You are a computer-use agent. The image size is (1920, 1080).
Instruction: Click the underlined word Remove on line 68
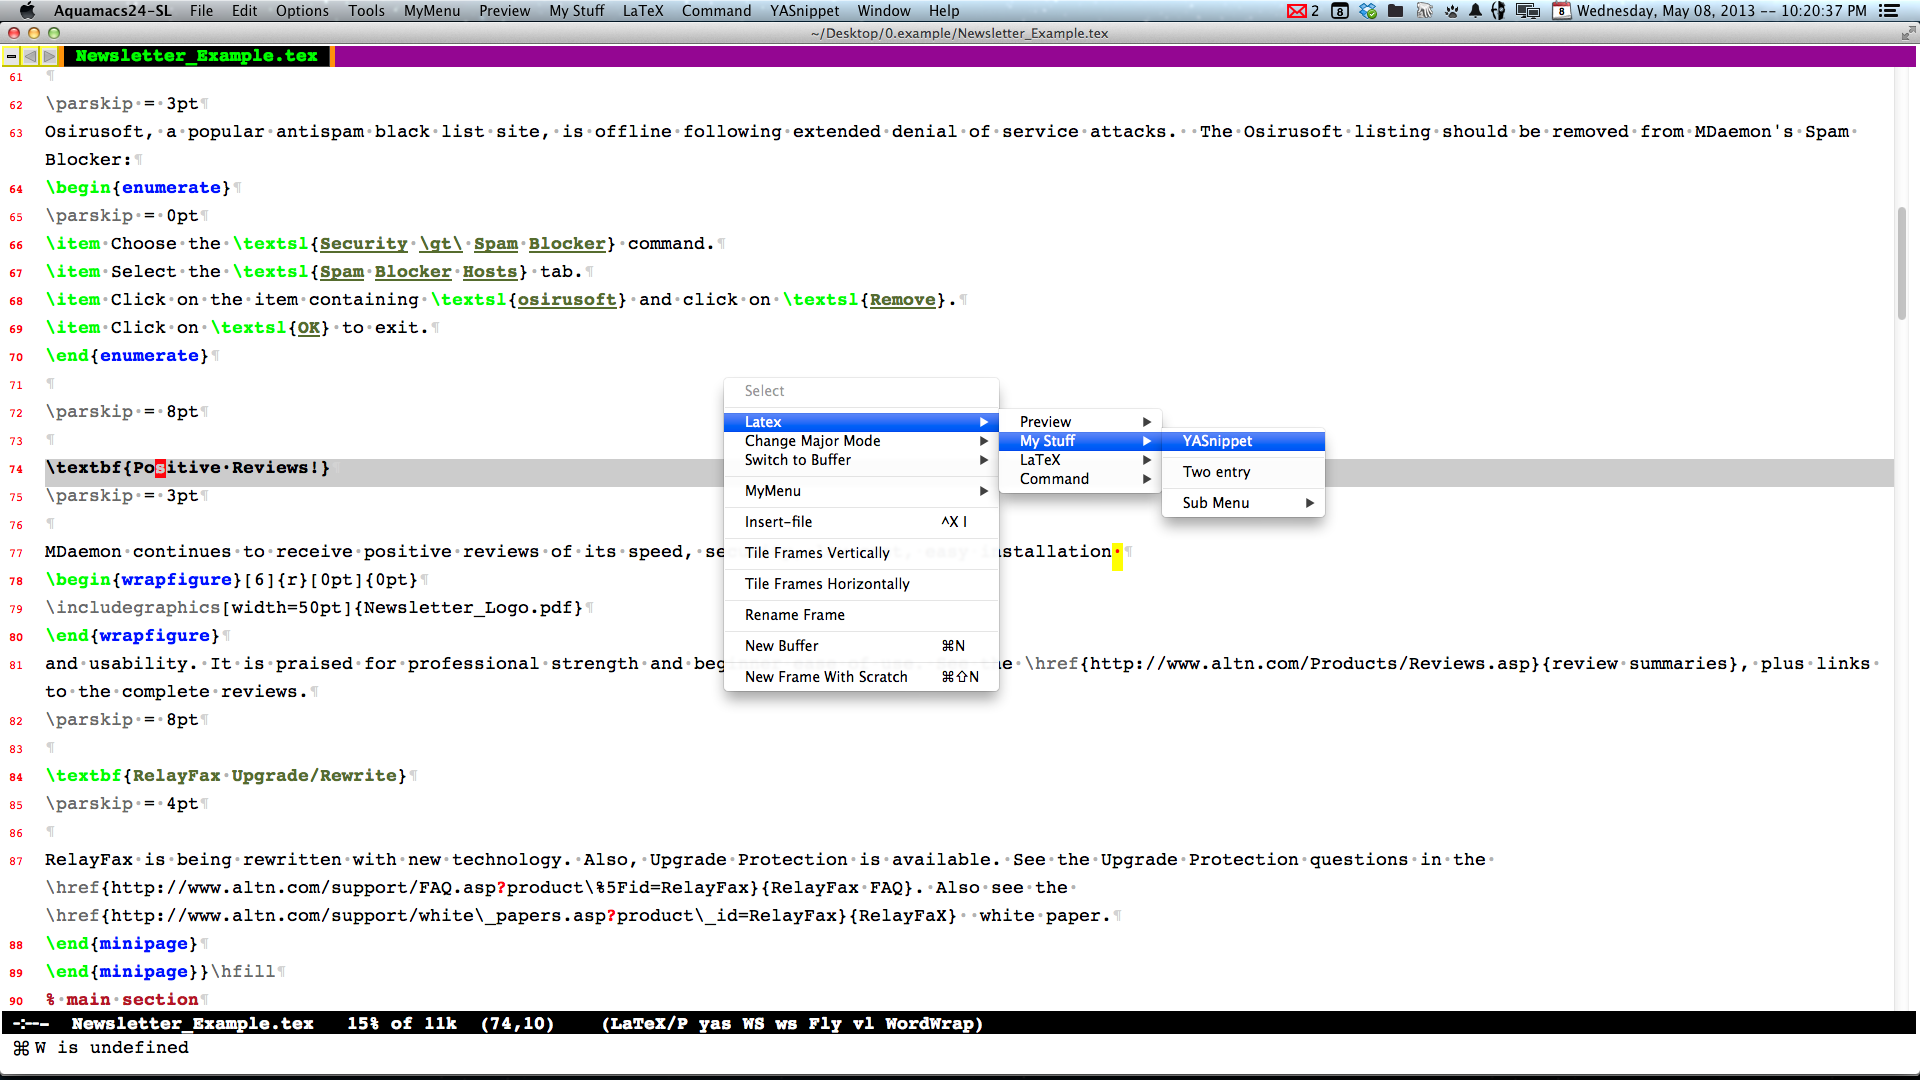point(903,300)
